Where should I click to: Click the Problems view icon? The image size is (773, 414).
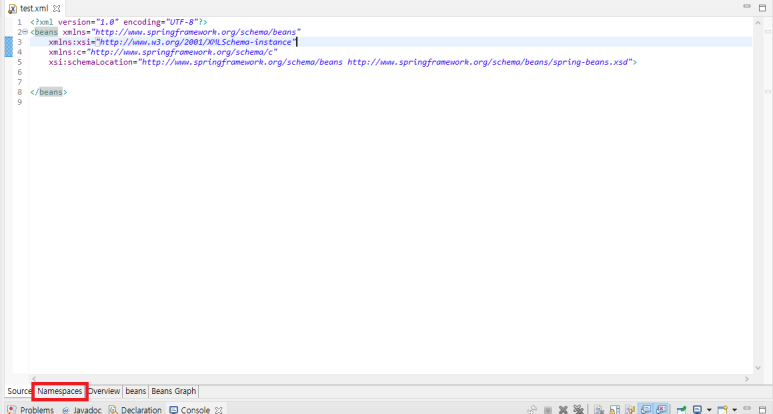click(12, 410)
